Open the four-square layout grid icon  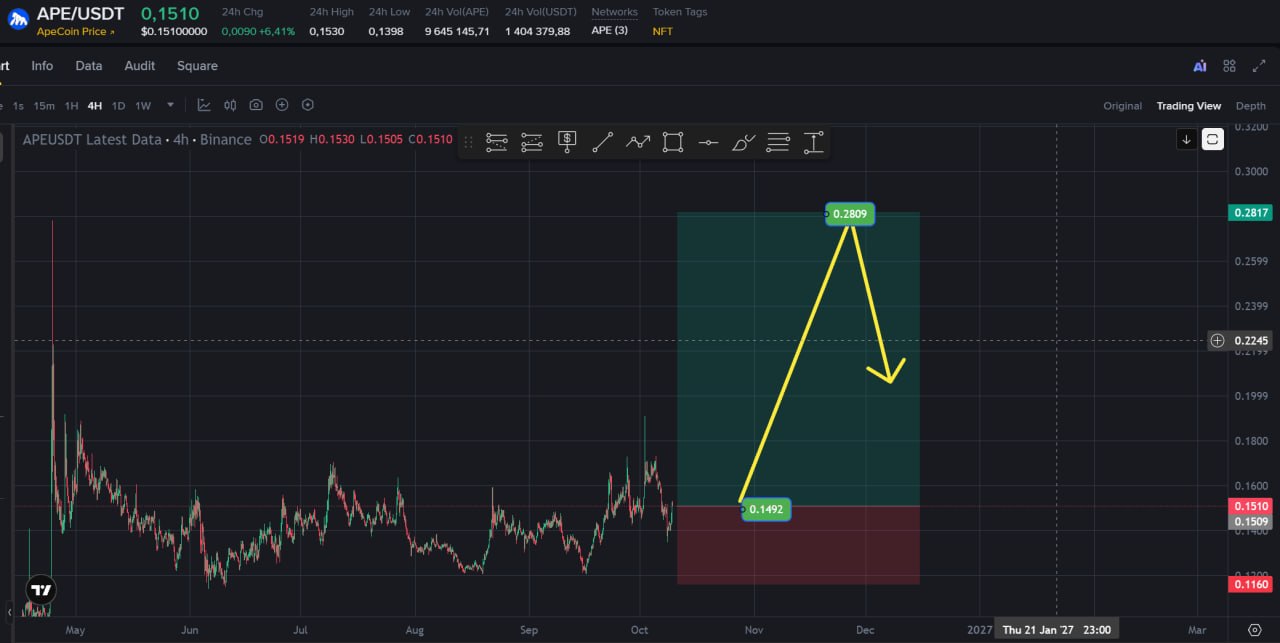(1230, 66)
